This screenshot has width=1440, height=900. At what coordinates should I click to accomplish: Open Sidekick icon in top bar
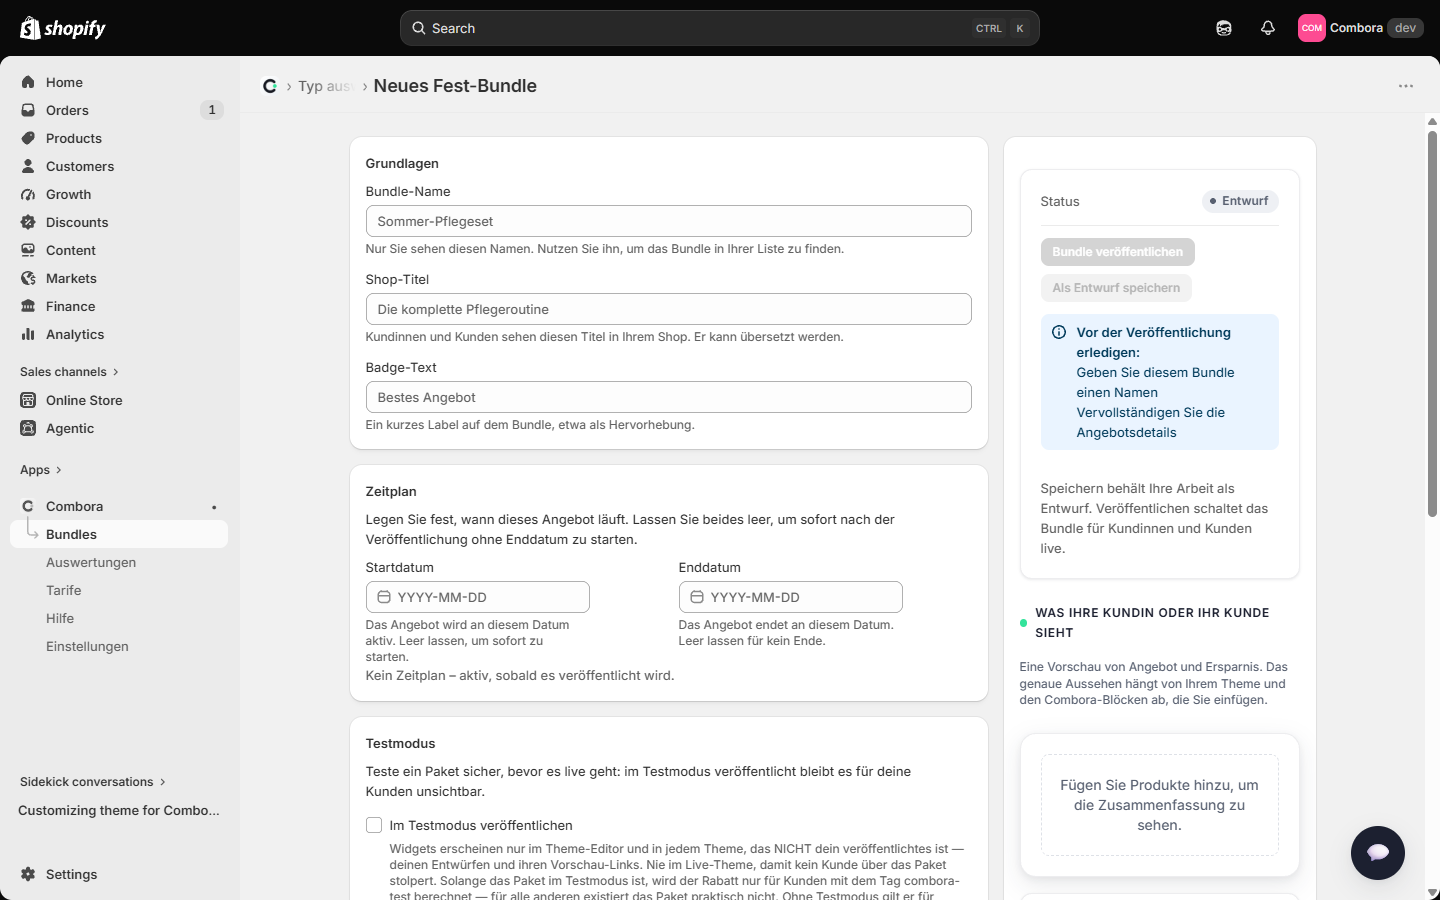(x=1224, y=28)
